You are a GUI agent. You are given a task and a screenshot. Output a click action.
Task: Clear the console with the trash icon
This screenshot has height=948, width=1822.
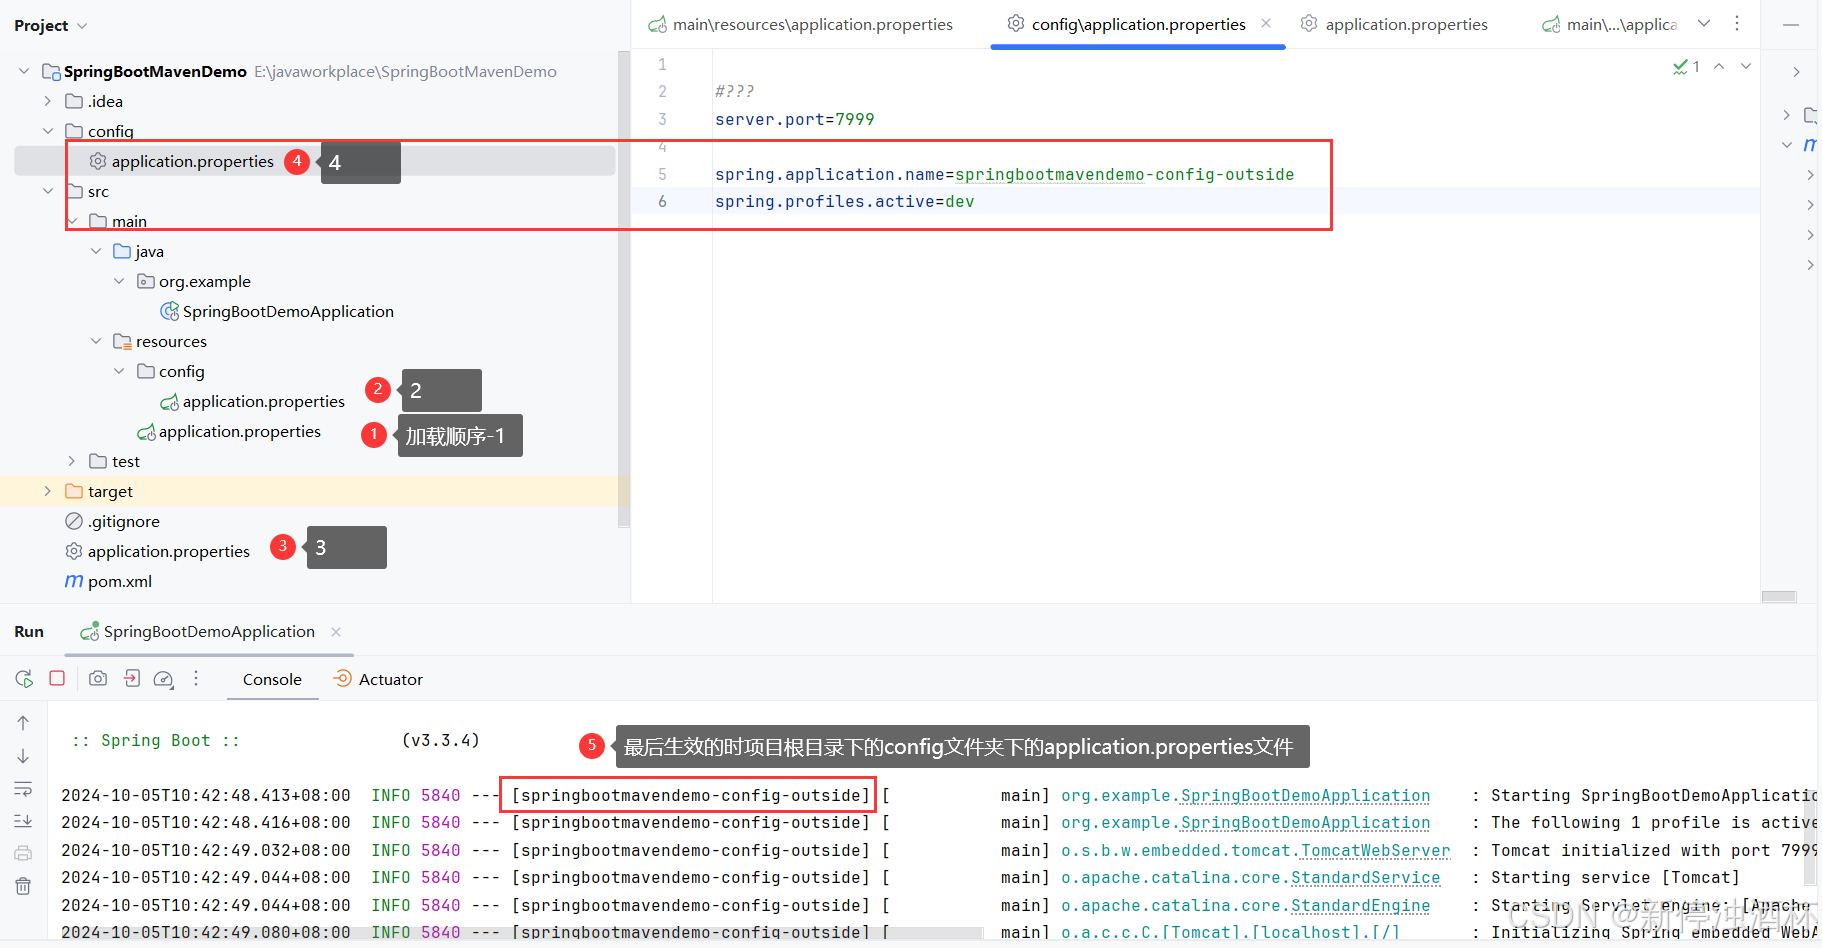[23, 886]
